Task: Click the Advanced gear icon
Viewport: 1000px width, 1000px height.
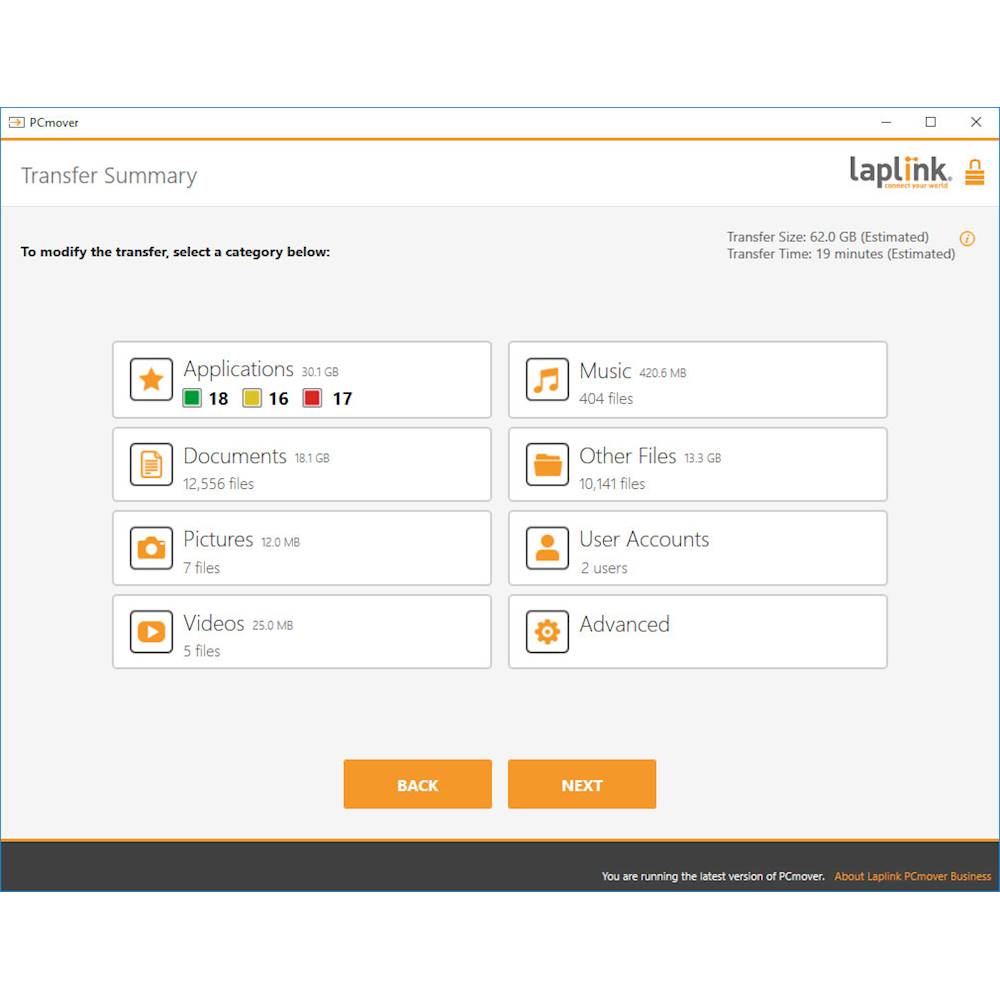Action: tap(547, 631)
